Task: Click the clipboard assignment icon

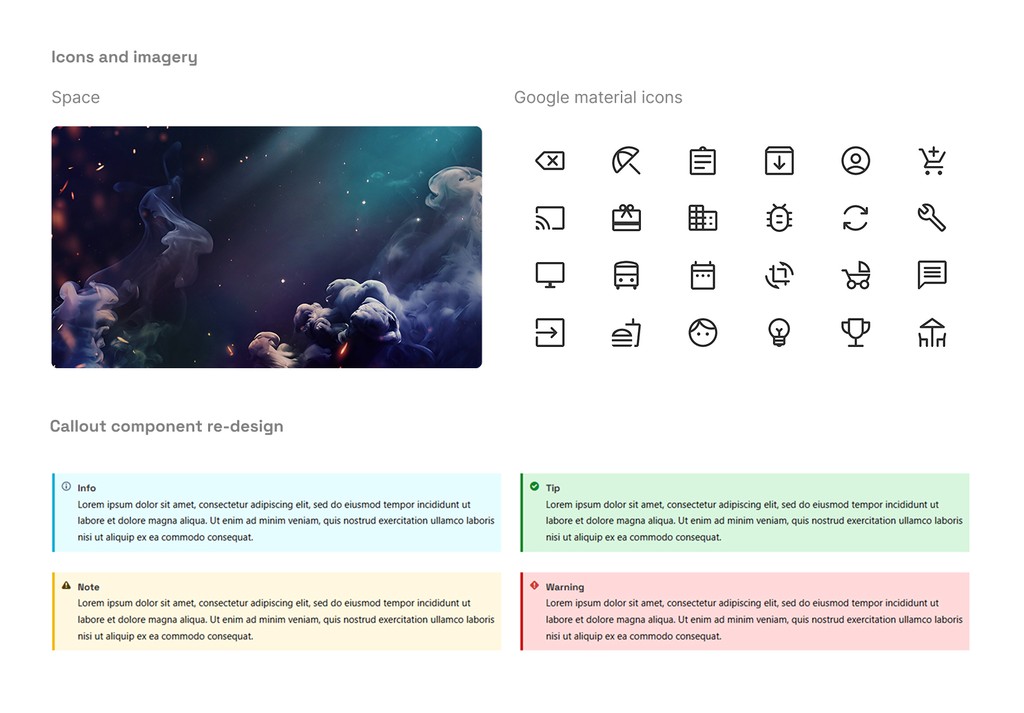Action: 703,161
